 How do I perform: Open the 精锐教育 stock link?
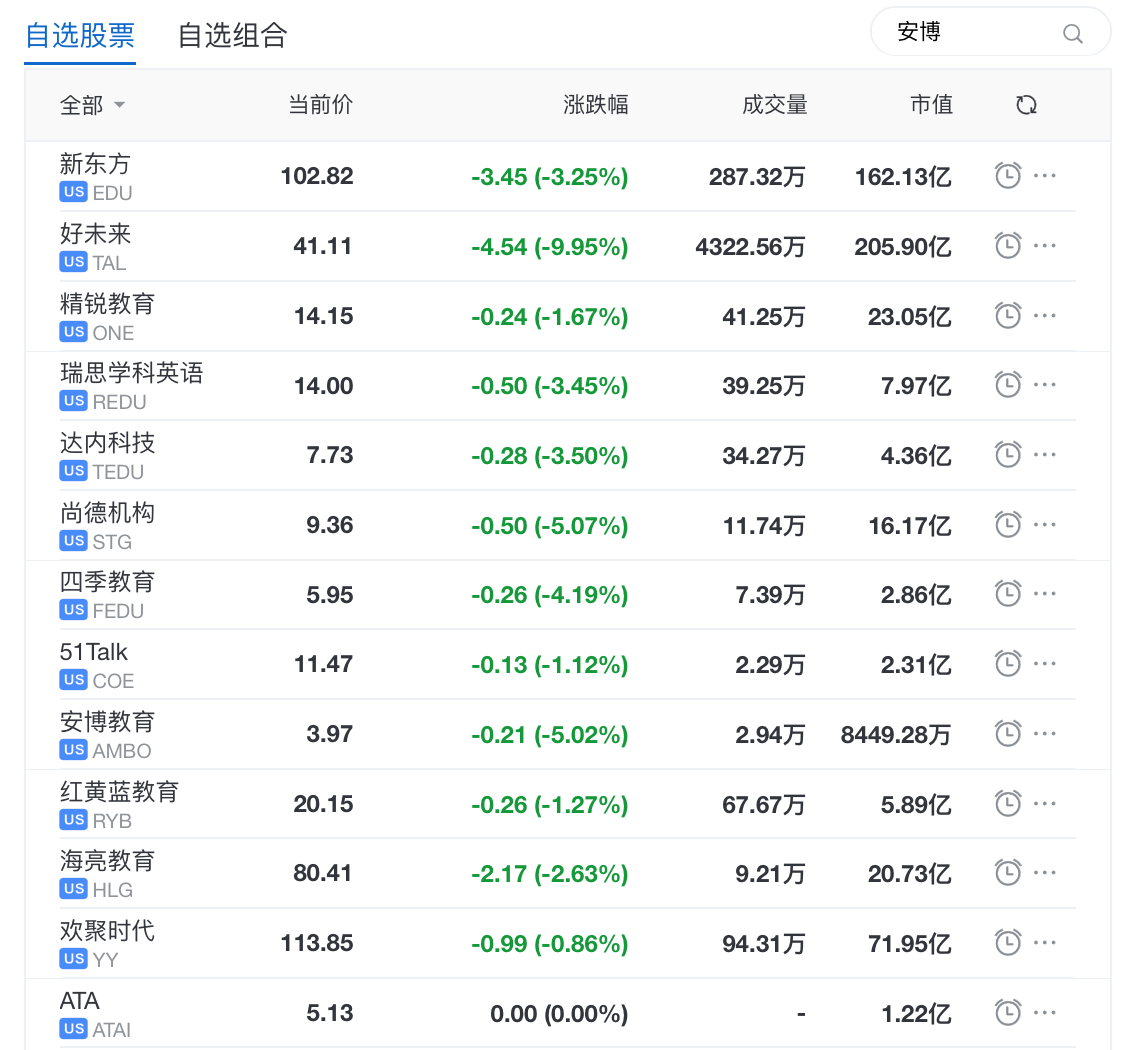tap(107, 303)
